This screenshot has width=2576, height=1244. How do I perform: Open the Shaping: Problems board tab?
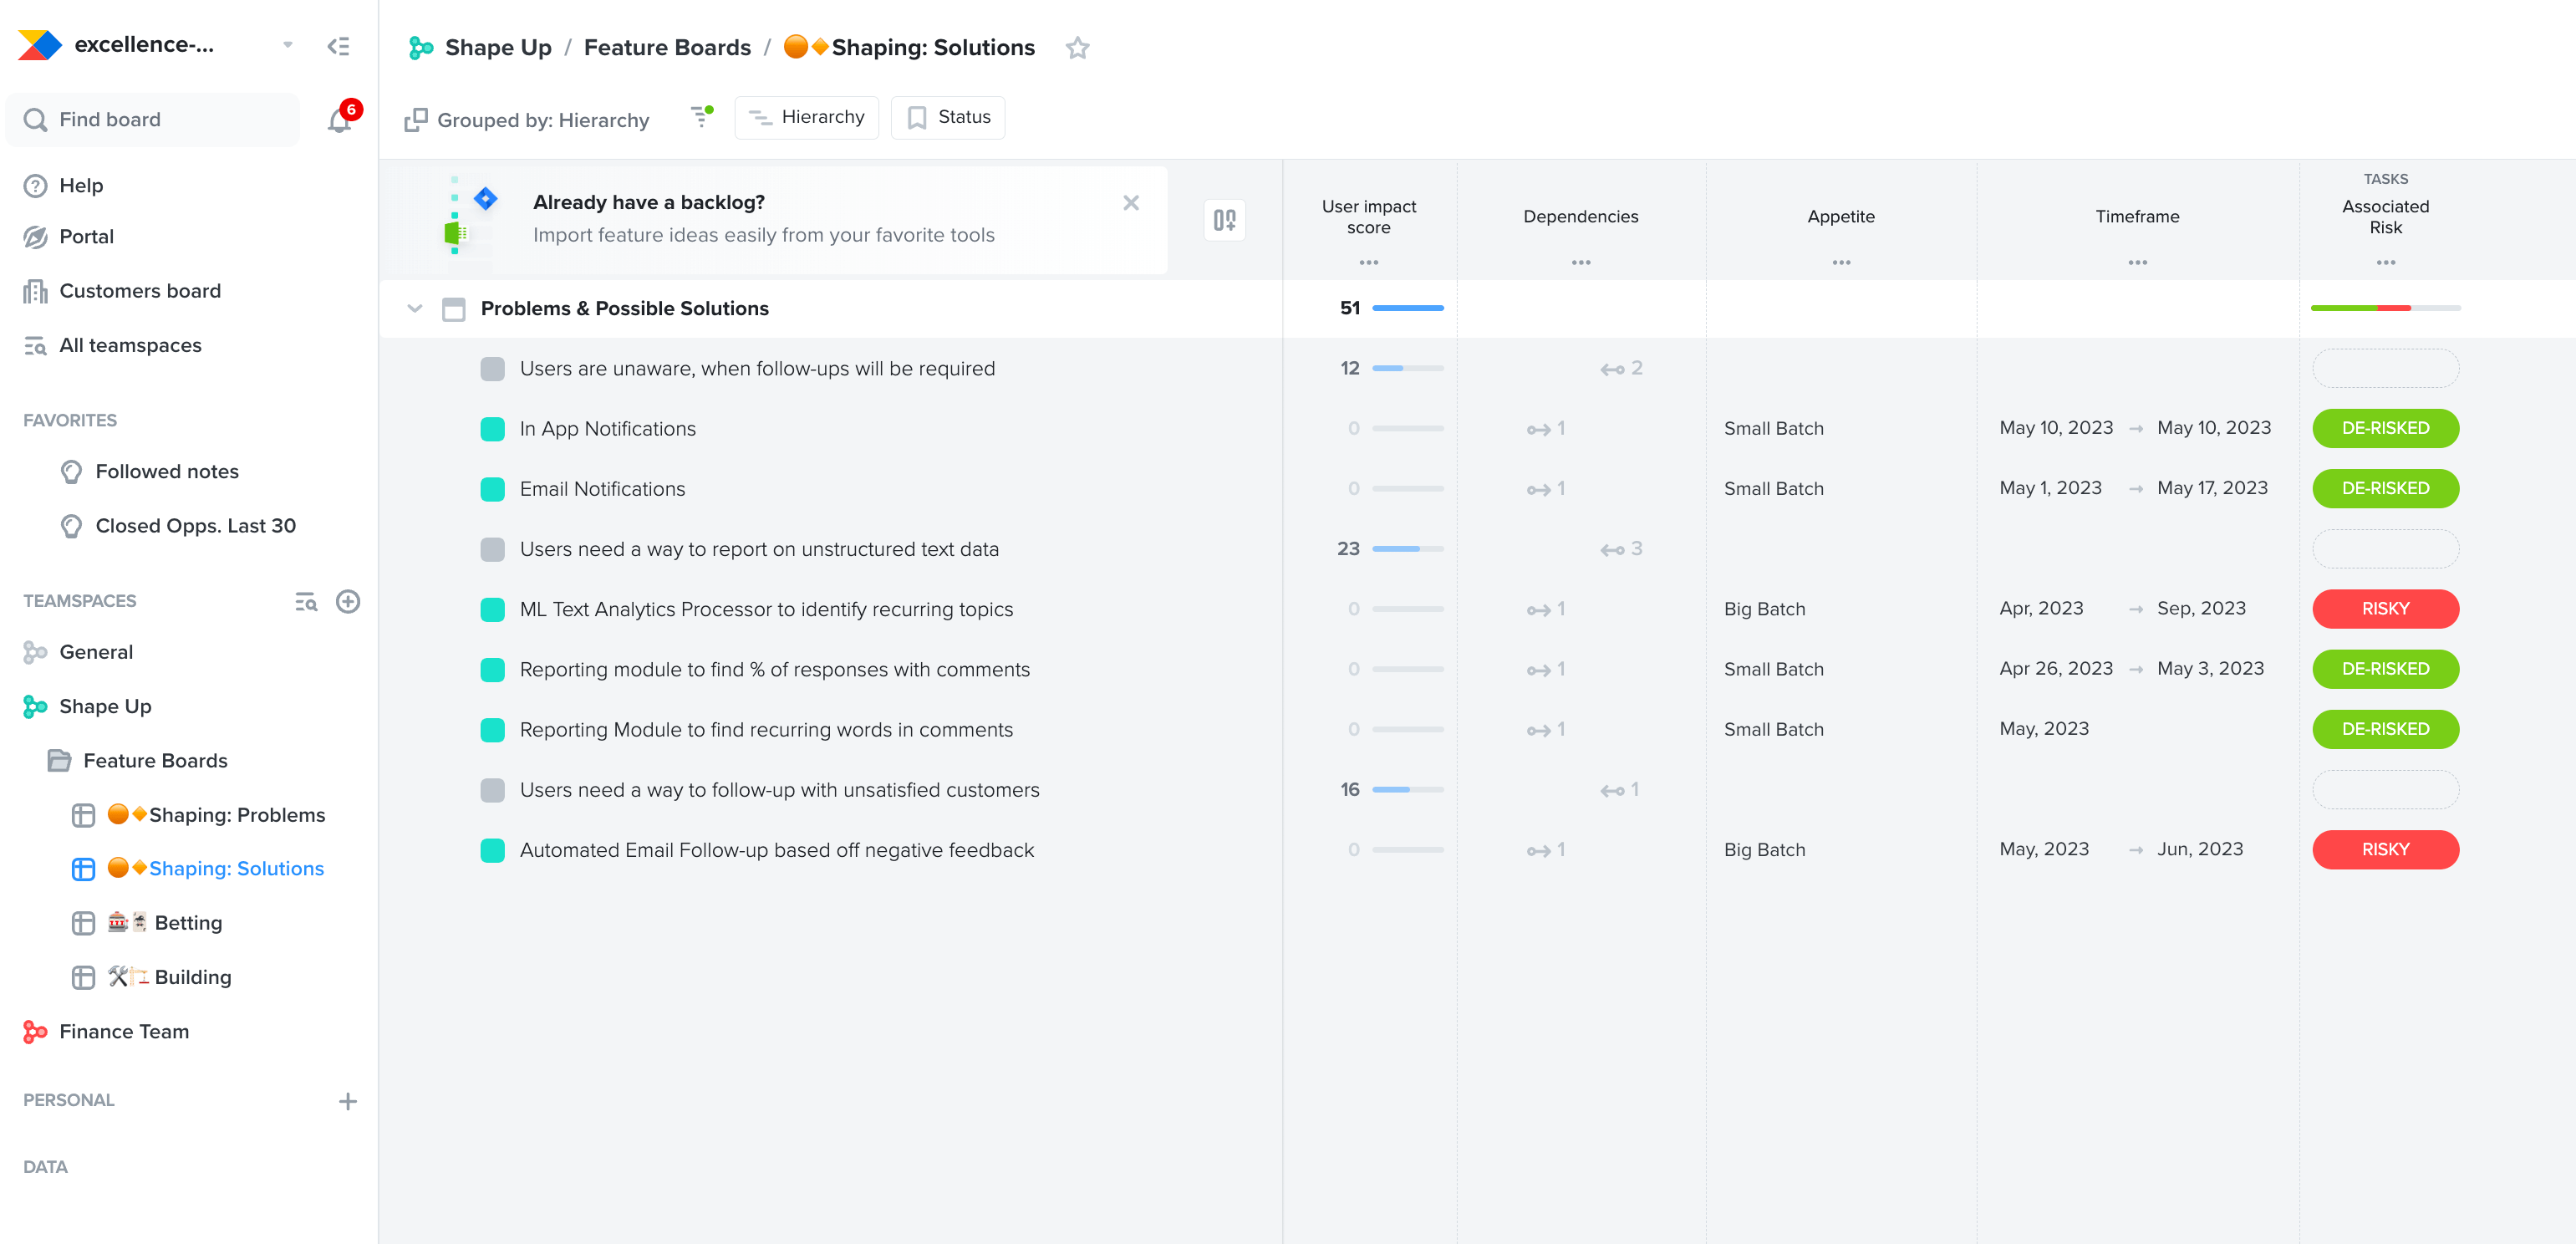237,814
